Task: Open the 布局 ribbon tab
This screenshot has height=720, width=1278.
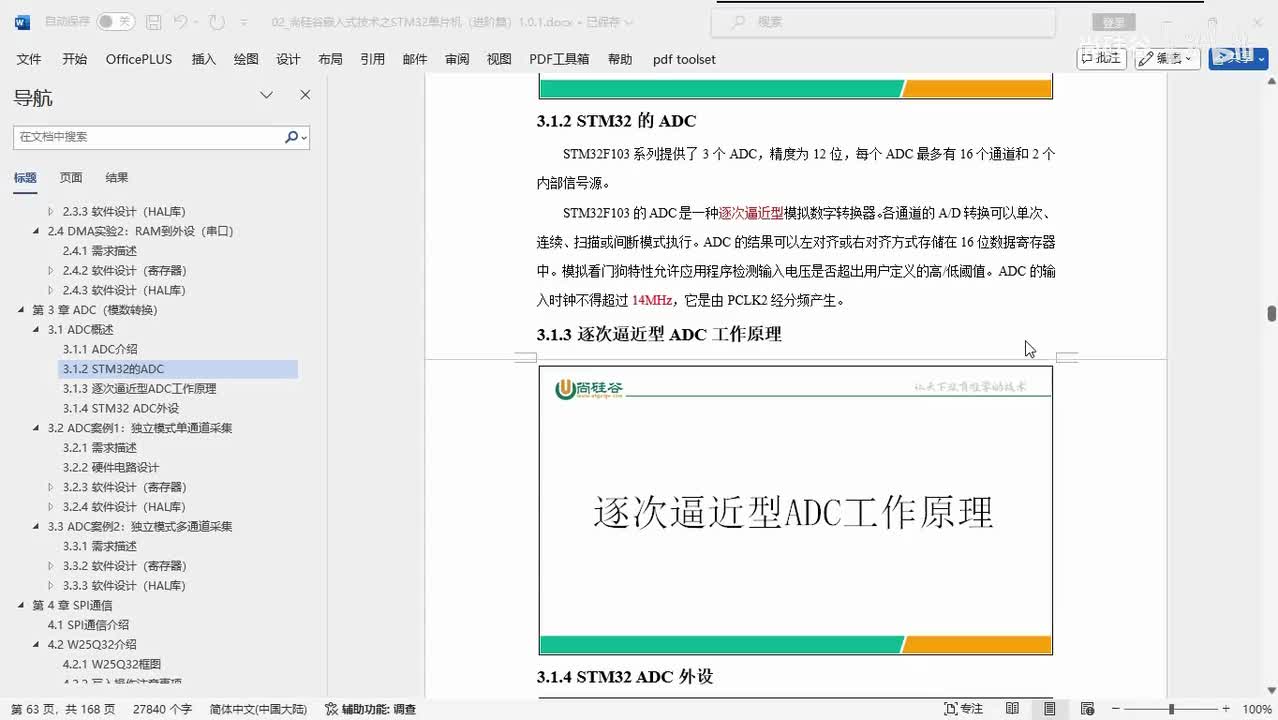Action: (330, 59)
